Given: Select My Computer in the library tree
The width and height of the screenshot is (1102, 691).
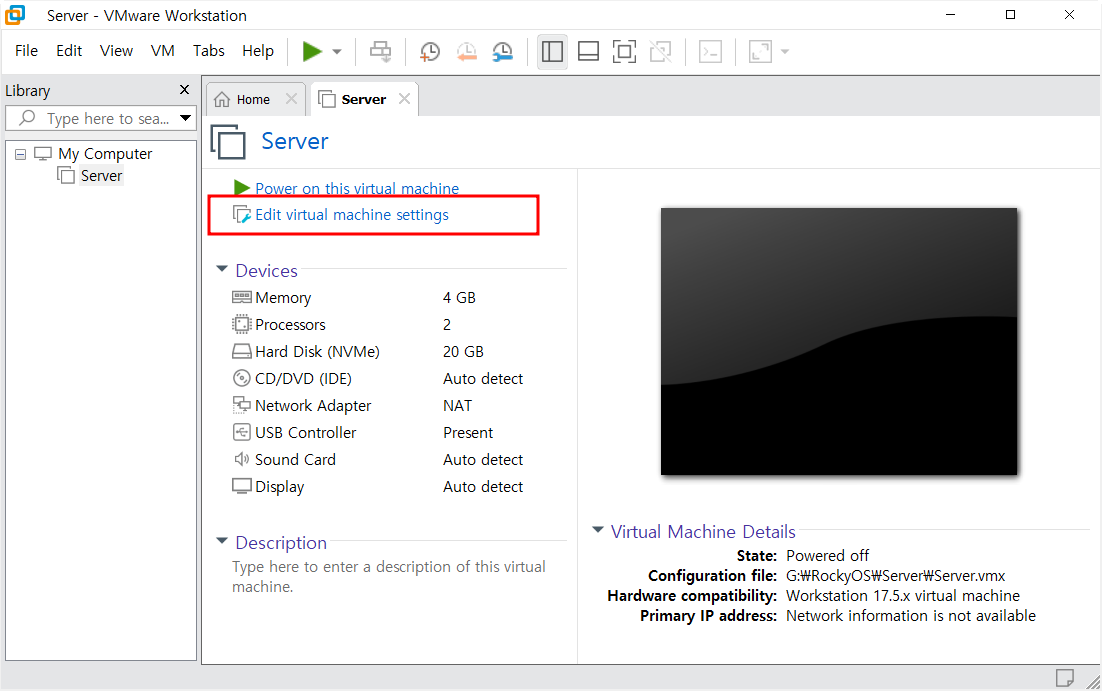Looking at the screenshot, I should [x=105, y=153].
